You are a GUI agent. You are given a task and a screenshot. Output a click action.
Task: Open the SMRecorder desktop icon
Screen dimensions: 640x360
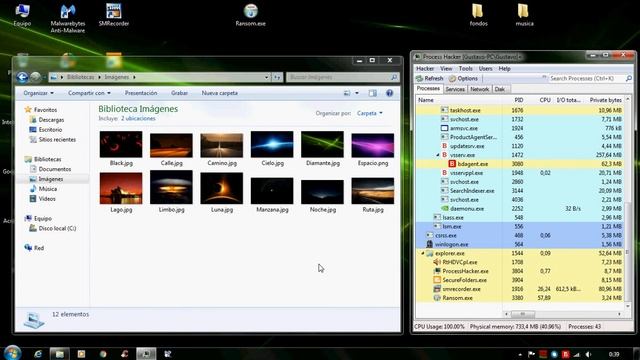pyautogui.click(x=113, y=15)
